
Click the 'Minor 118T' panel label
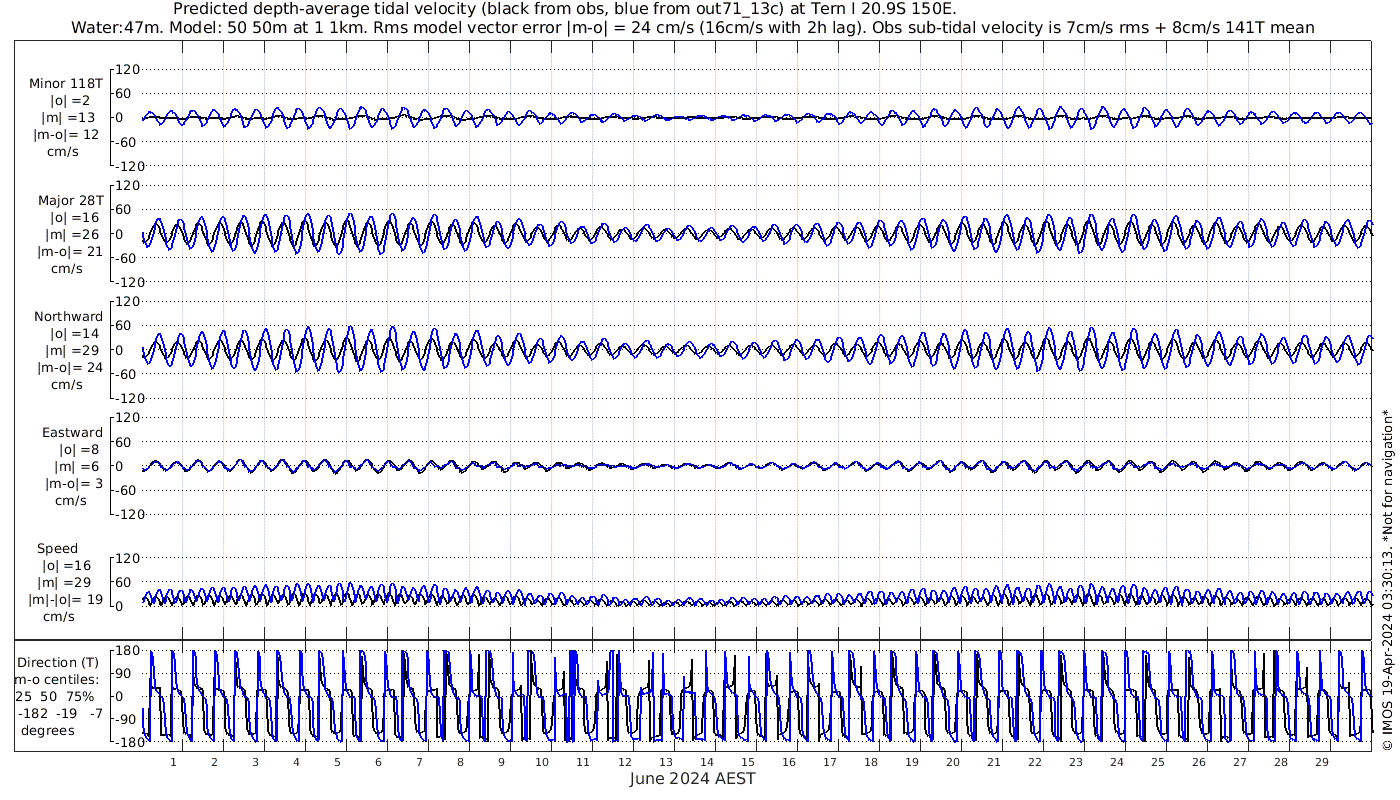tap(66, 84)
